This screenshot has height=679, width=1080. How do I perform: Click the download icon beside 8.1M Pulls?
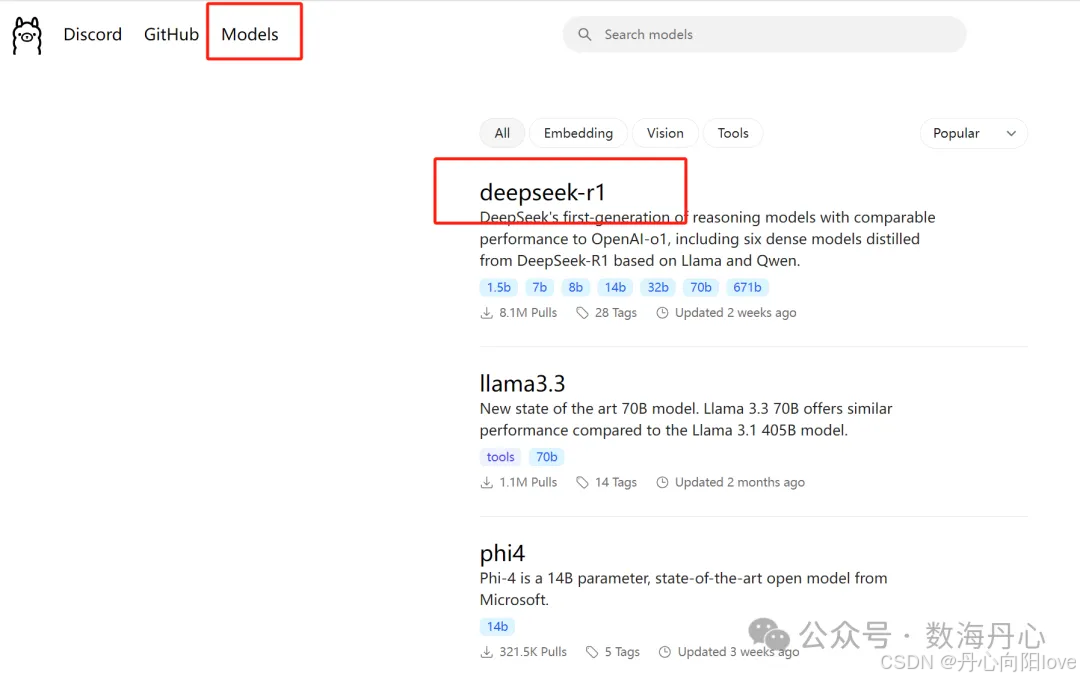(486, 313)
